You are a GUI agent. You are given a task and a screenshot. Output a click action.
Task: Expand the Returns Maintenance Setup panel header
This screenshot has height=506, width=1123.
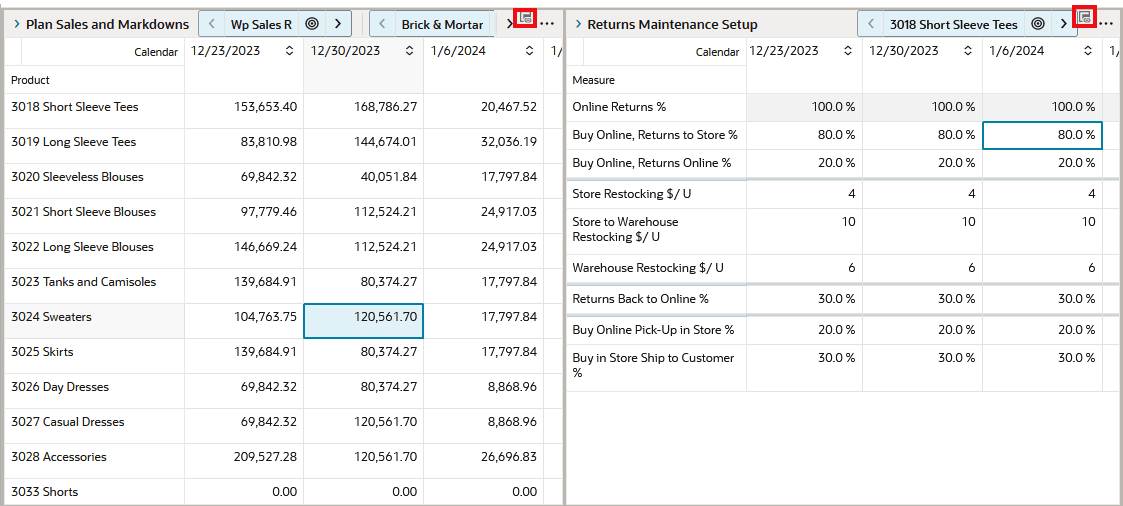[x=578, y=24]
